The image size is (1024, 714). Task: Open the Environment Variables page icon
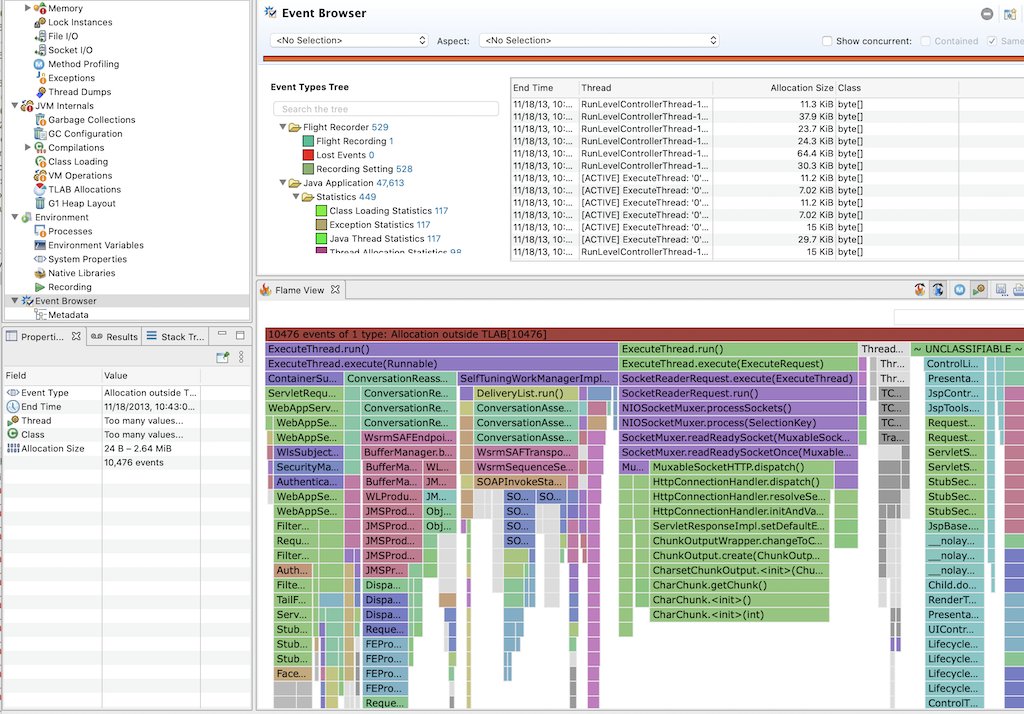tap(40, 245)
